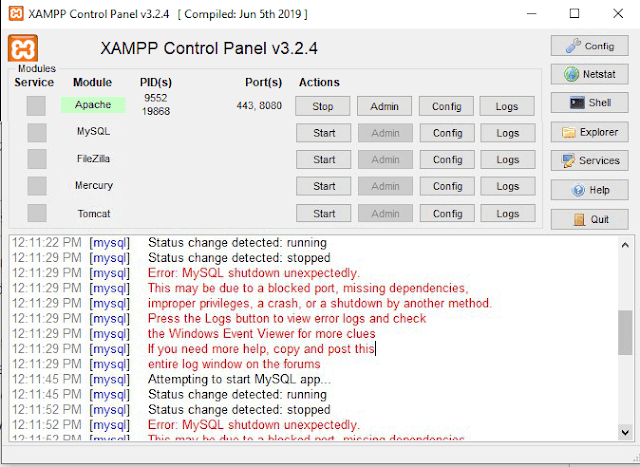Select the Tomcat module label
The image size is (640, 467).
[94, 213]
